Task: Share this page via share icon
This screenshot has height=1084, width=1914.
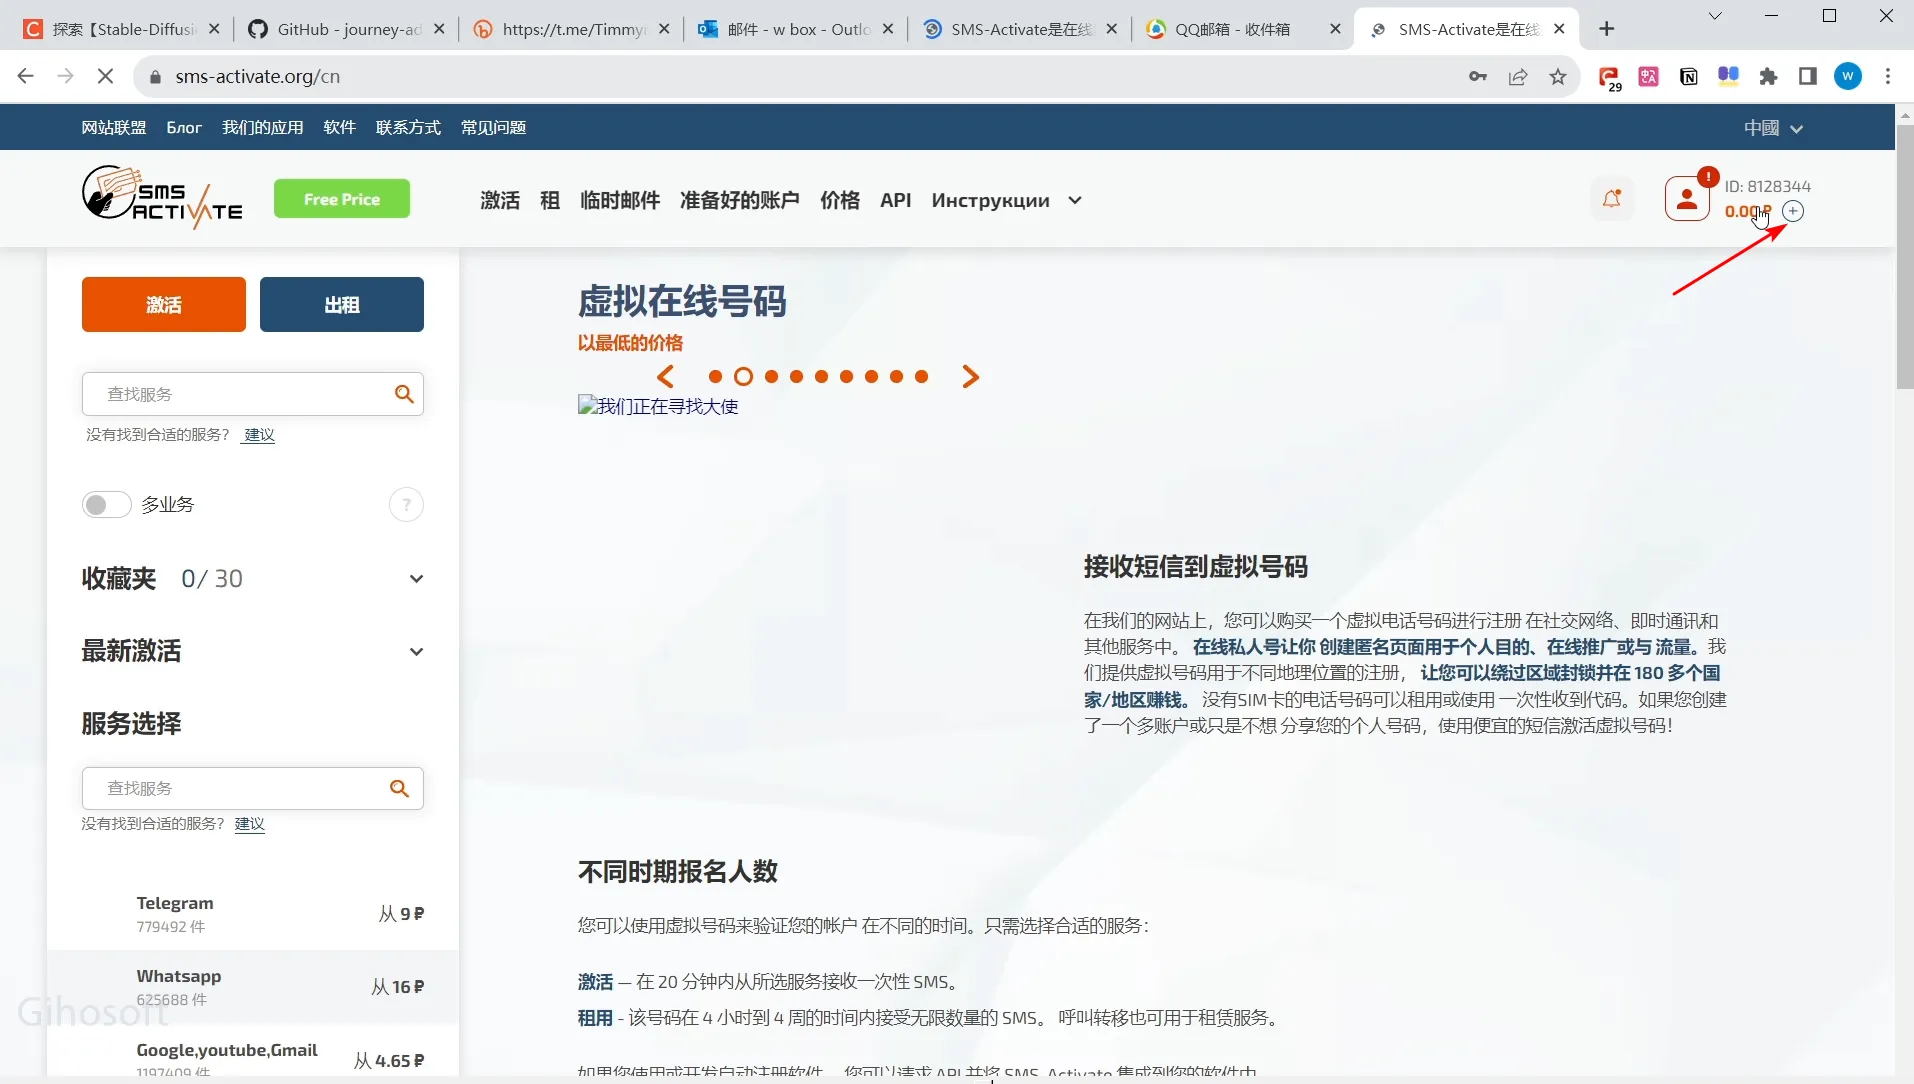Action: (x=1518, y=77)
